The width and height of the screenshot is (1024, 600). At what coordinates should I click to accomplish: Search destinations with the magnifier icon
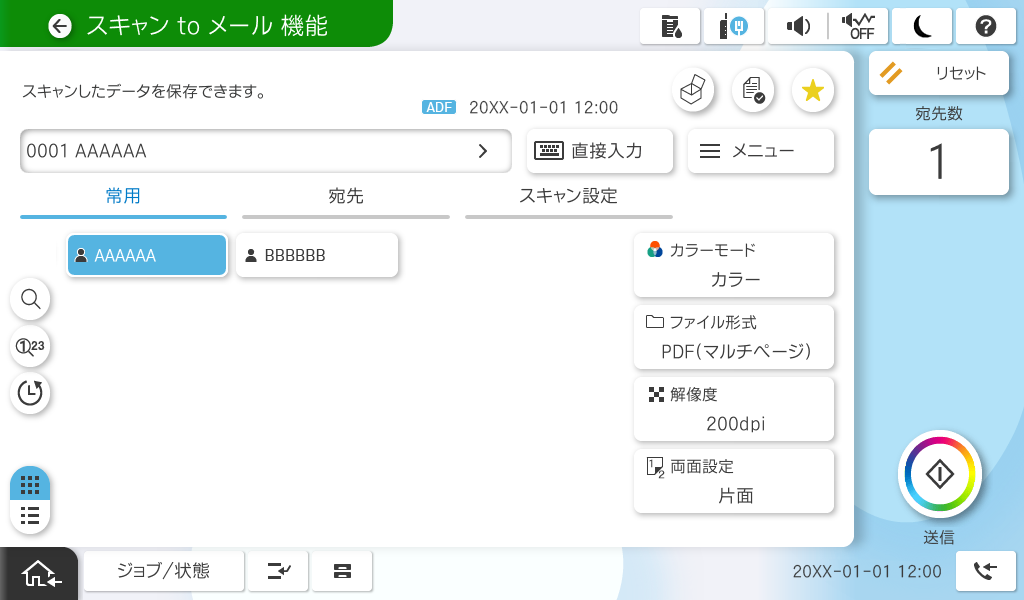click(x=30, y=298)
